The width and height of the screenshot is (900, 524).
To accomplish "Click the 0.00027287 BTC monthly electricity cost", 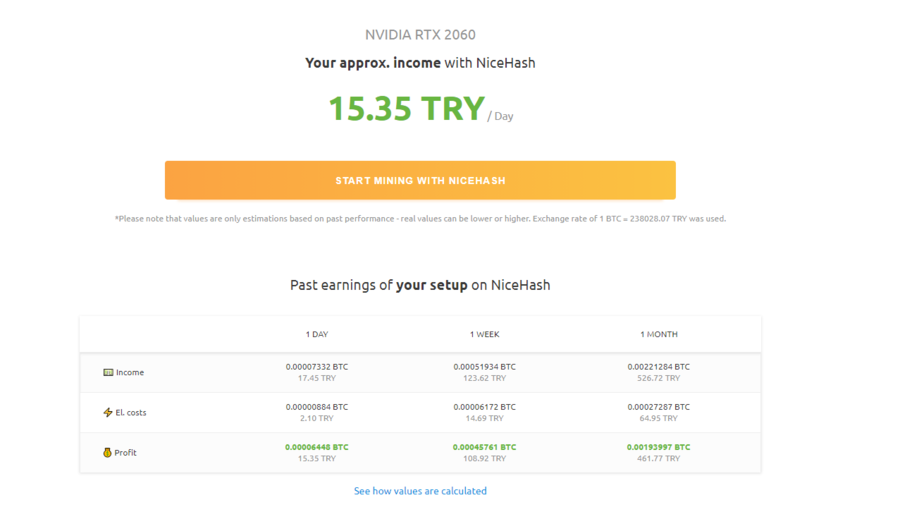I will [659, 407].
